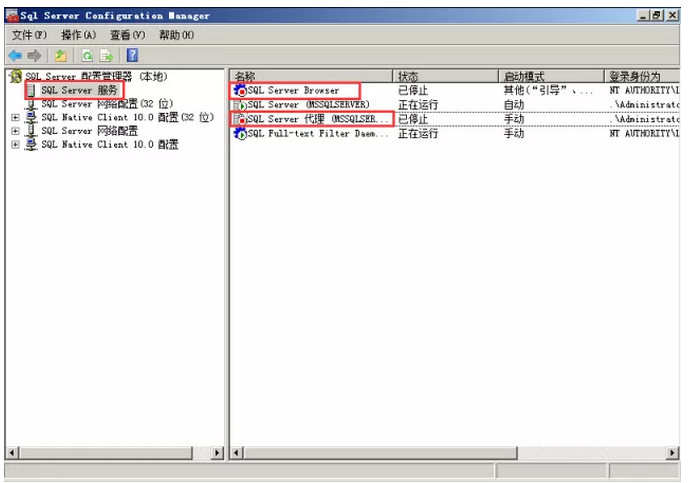Screen dimensions: 692x483
Task: Click 正在运行 status of SQL Server (MSSQLSERVER)
Action: click(417, 105)
